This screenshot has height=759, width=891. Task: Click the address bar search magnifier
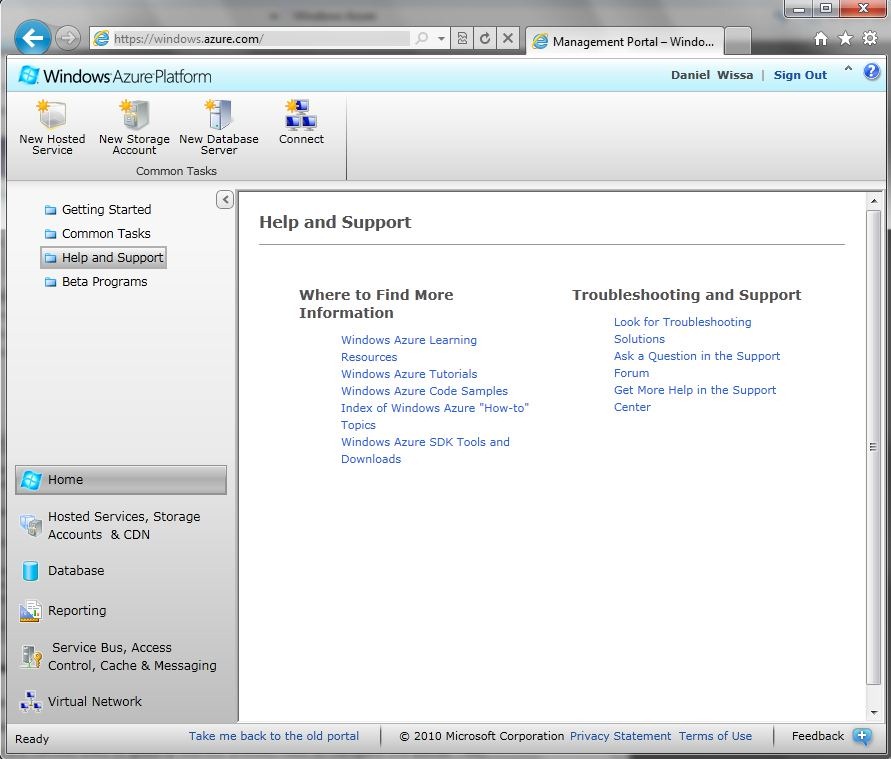422,38
